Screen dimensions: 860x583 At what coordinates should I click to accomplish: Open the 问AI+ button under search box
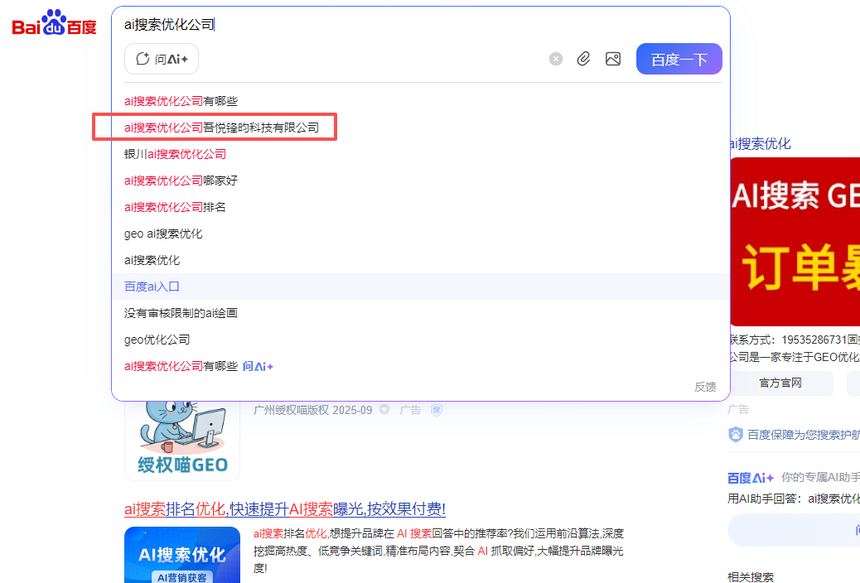coord(161,59)
